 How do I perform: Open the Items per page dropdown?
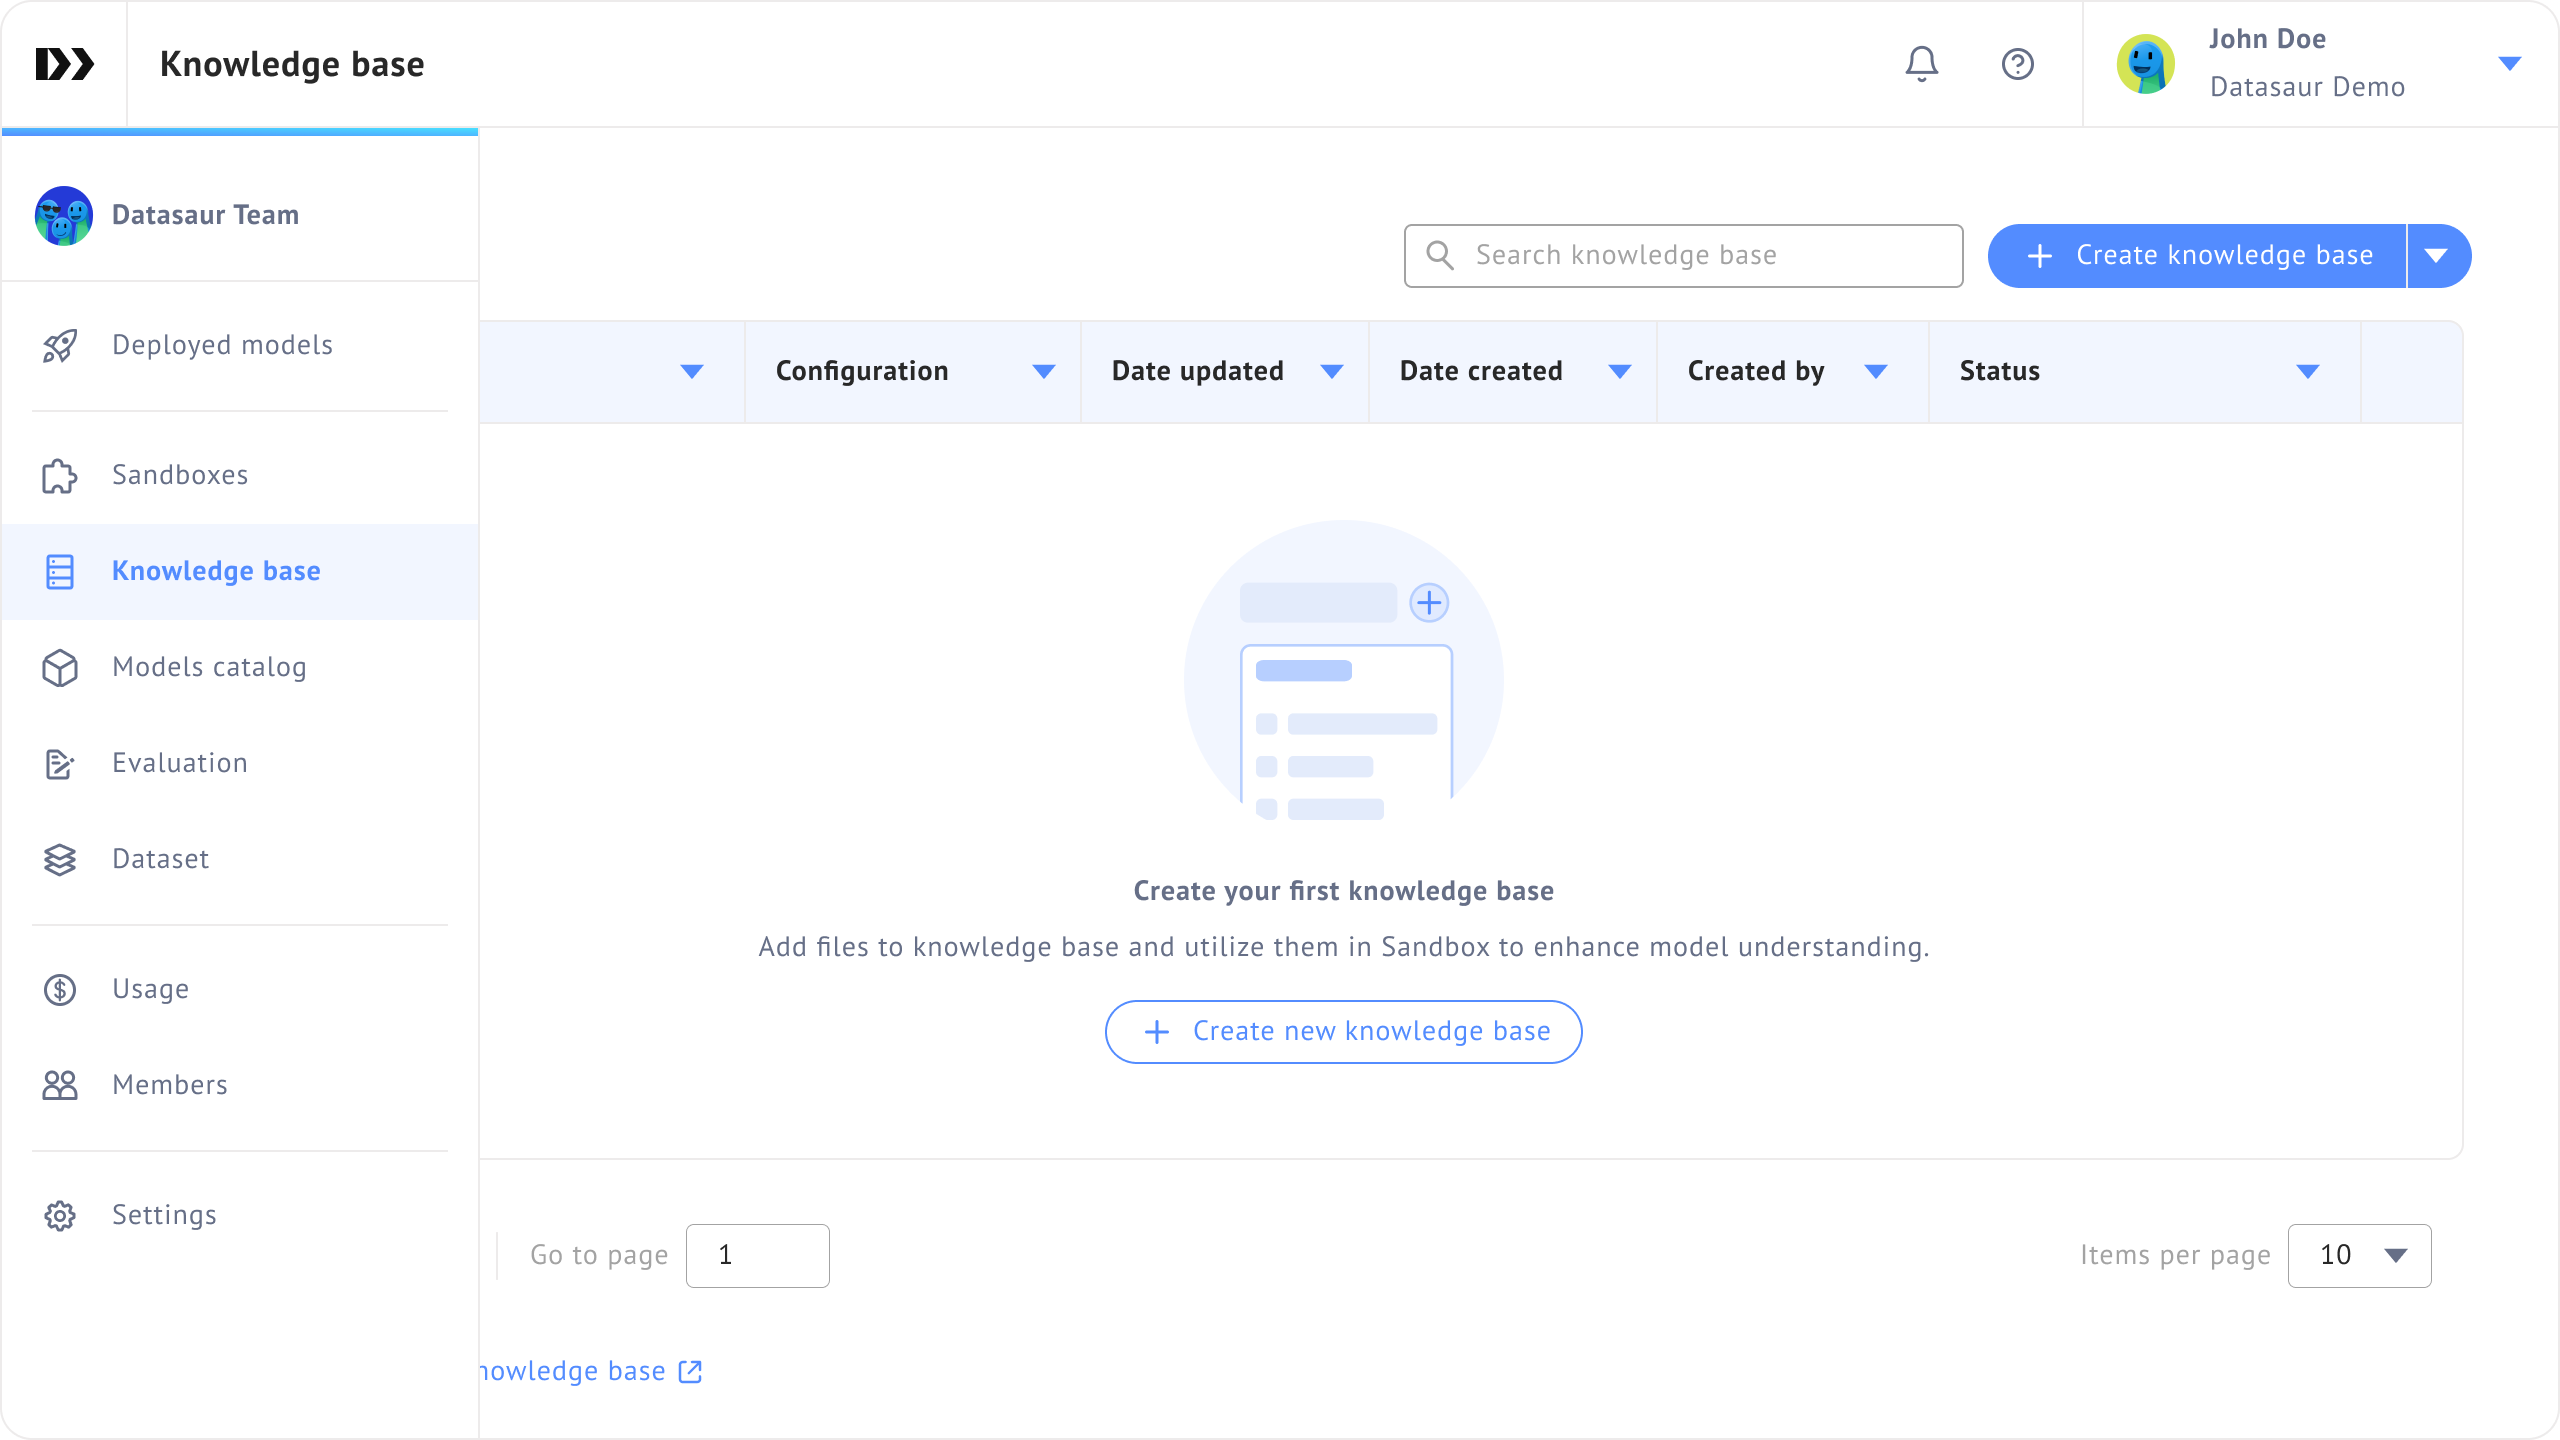pyautogui.click(x=2359, y=1256)
